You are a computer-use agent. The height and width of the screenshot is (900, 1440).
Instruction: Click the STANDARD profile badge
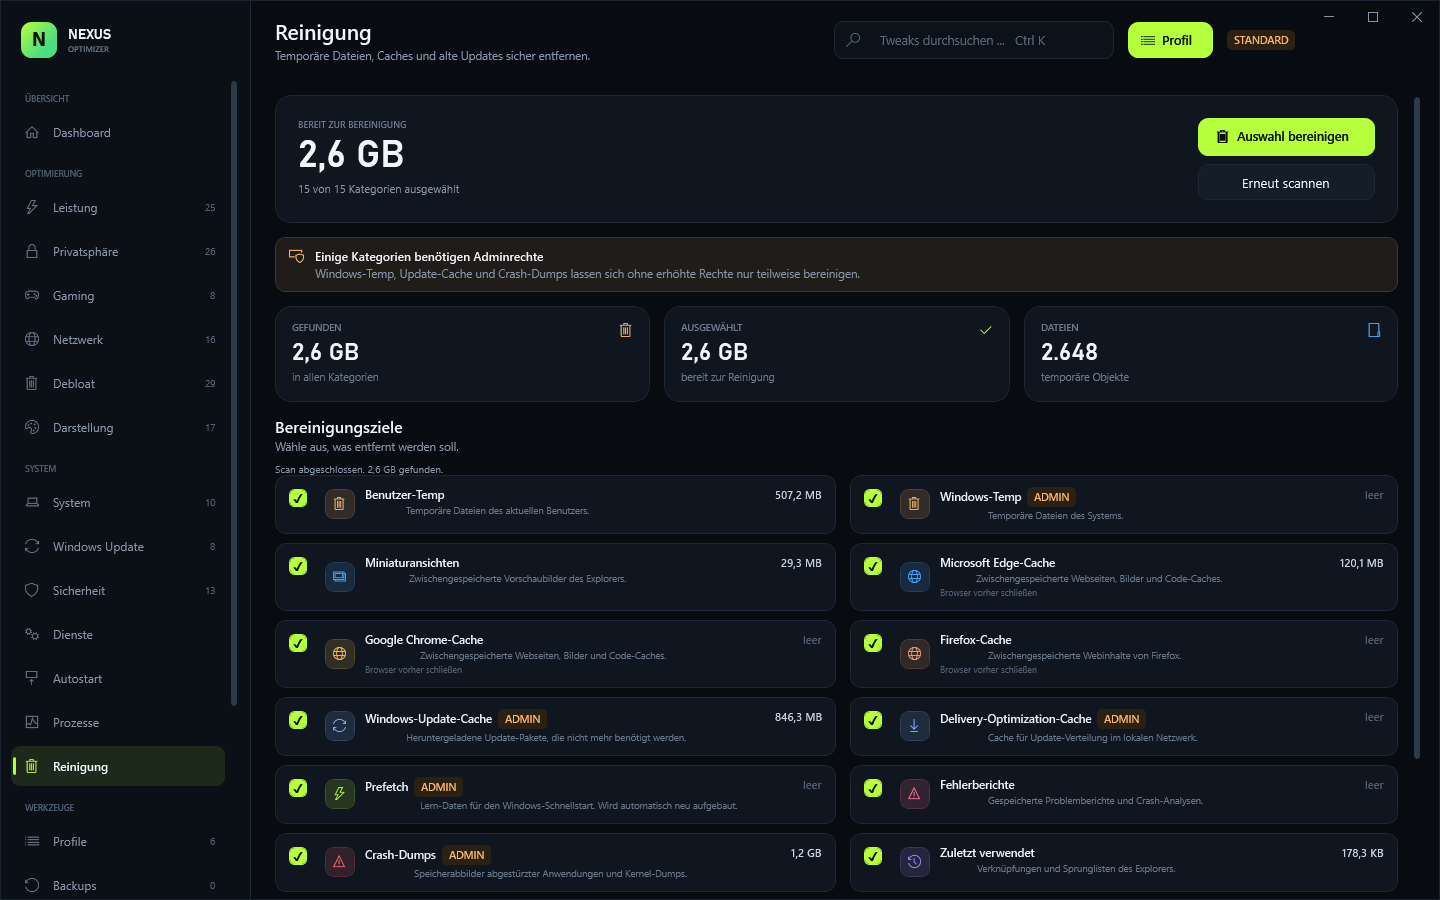point(1261,40)
